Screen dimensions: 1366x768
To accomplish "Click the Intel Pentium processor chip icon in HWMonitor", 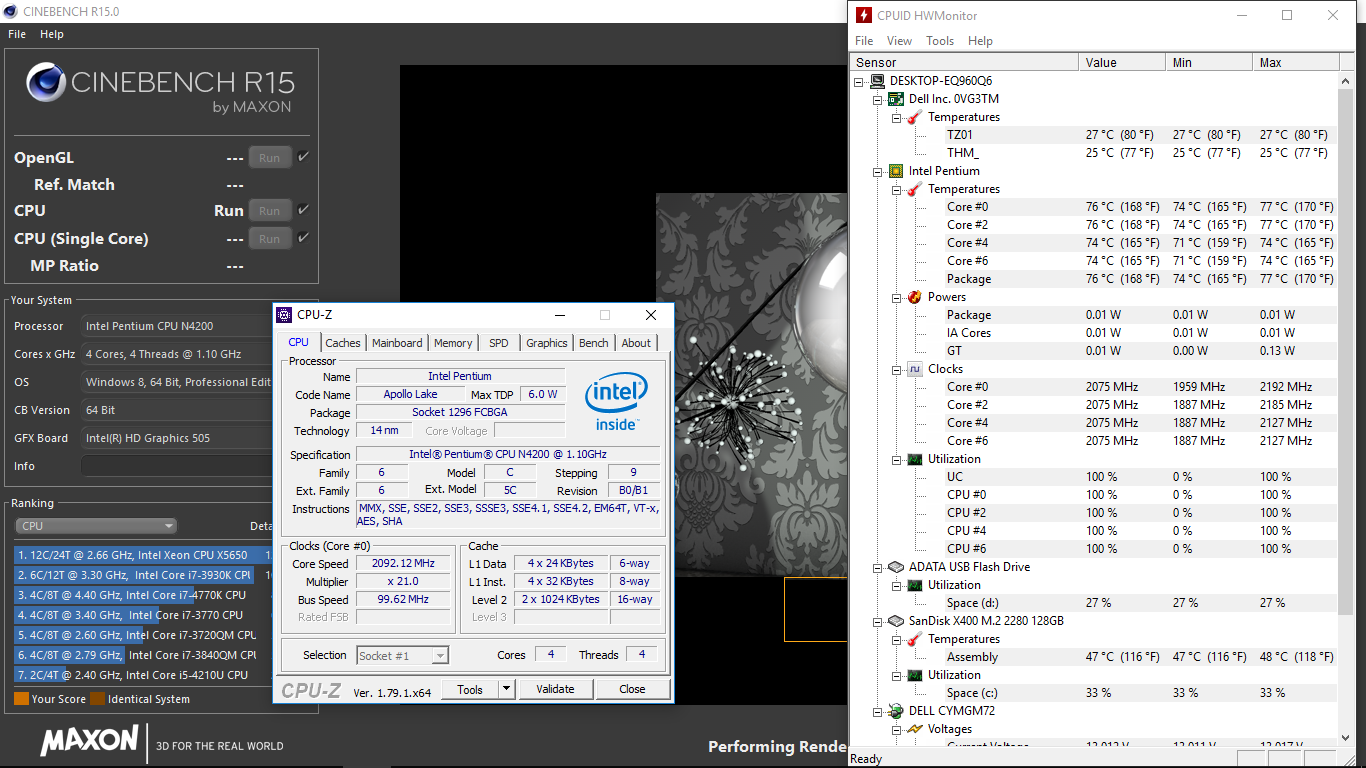I will 897,171.
